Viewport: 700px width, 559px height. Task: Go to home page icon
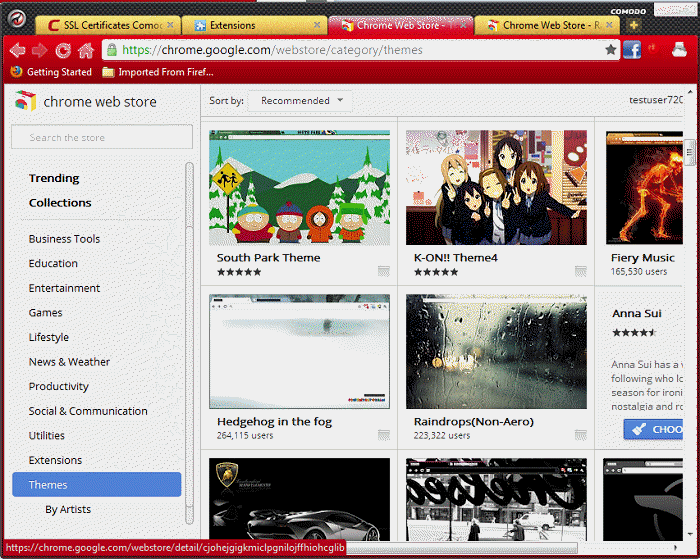click(86, 50)
